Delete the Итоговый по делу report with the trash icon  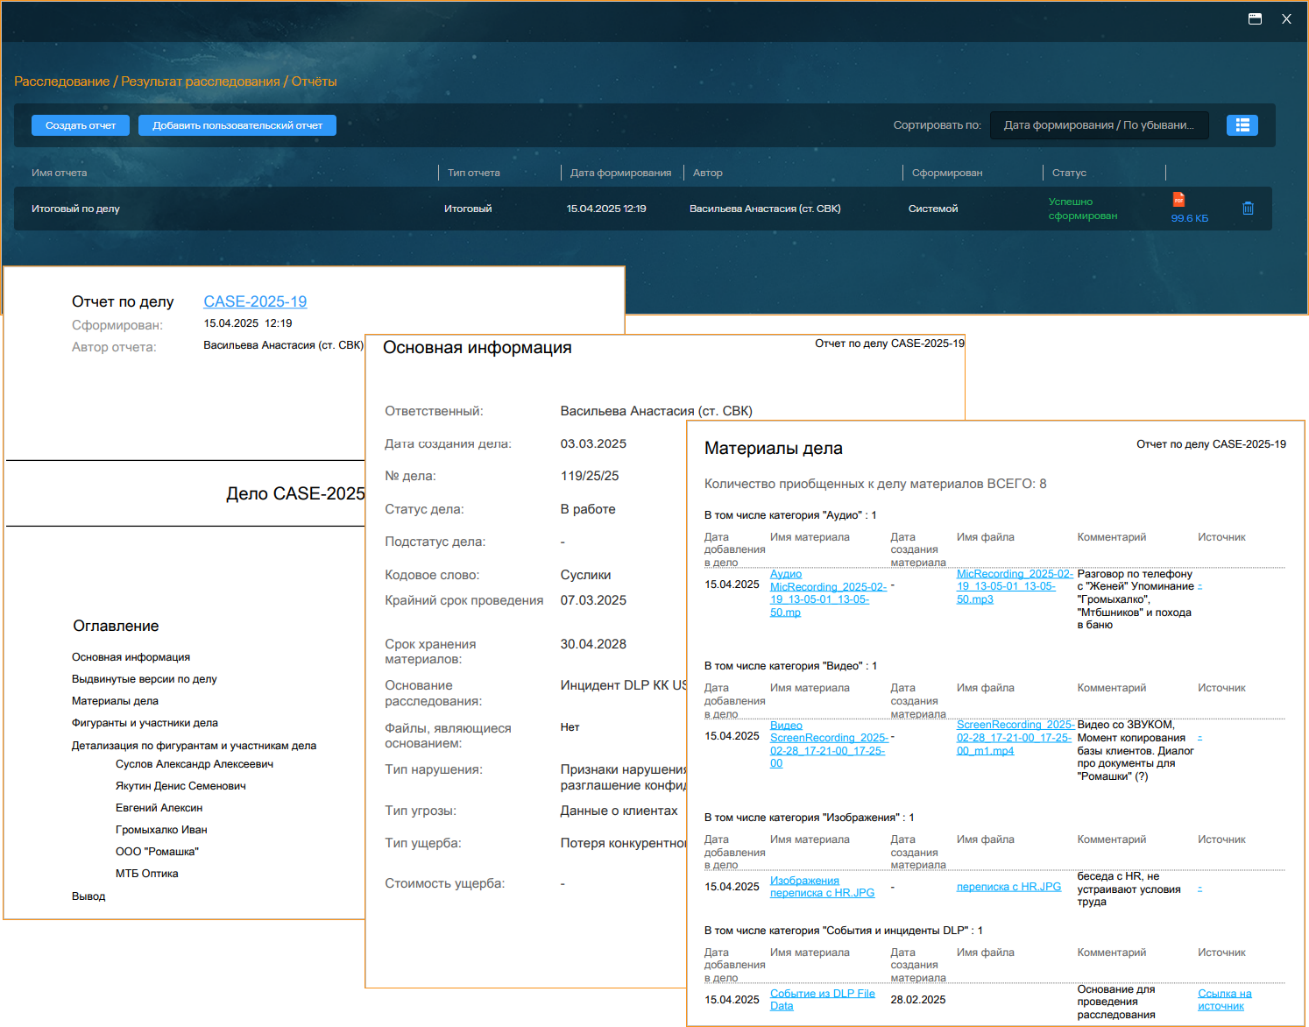[1248, 208]
